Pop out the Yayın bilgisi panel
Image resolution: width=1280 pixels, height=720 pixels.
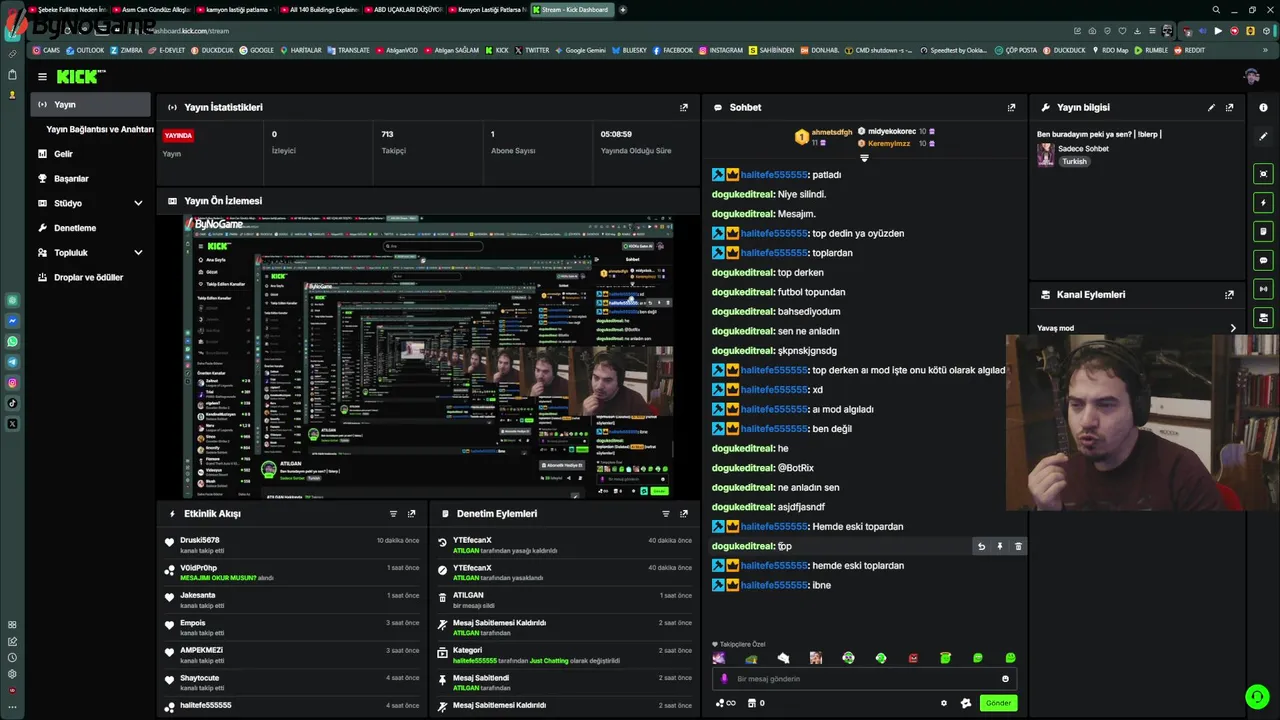tap(1230, 107)
